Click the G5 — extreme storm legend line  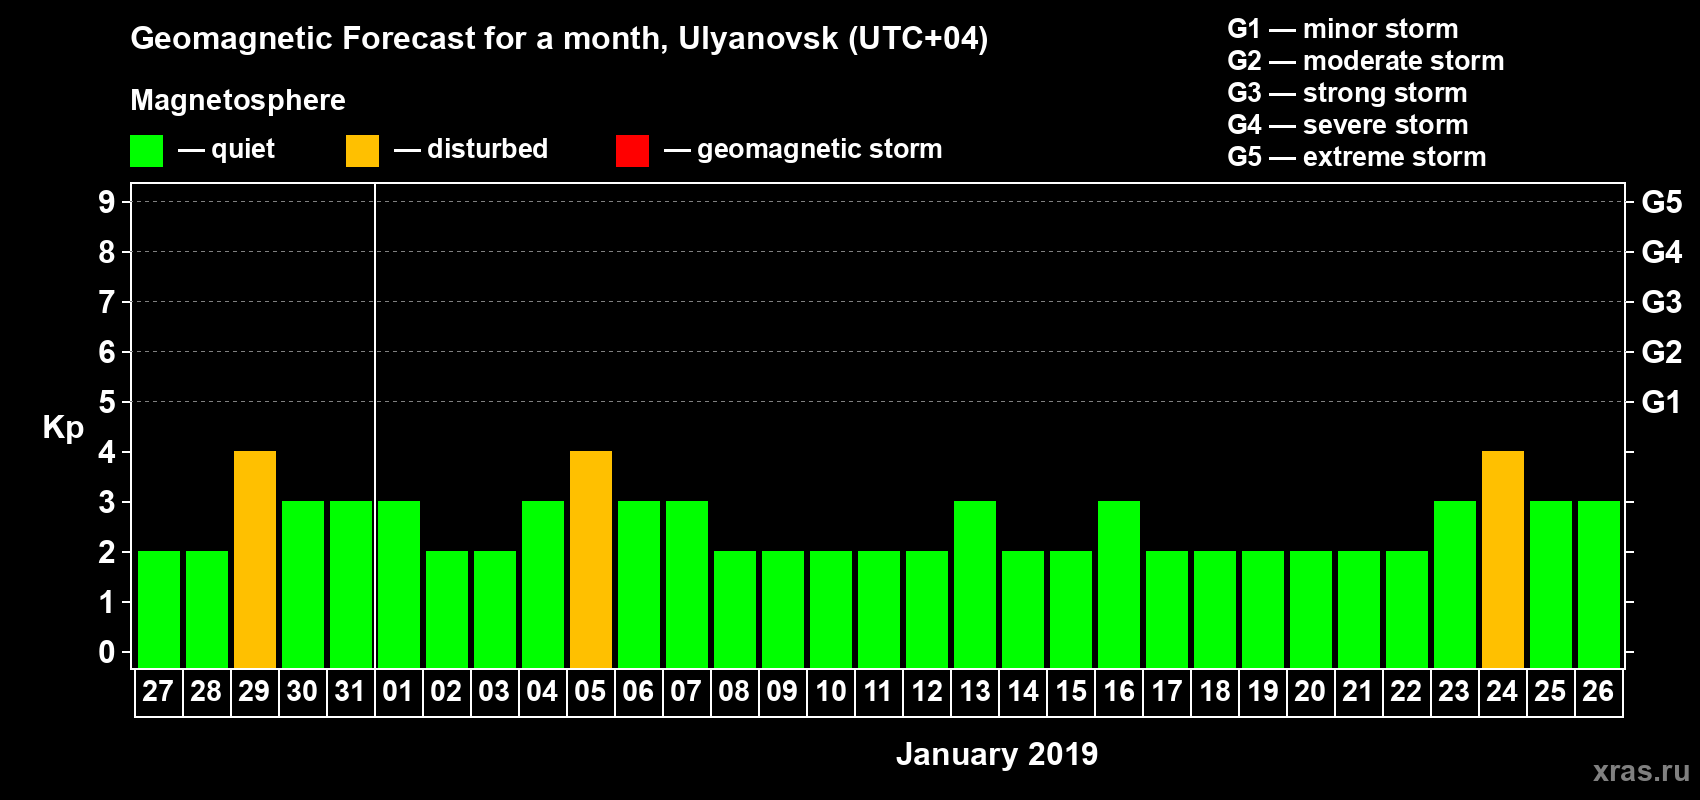1357,157
